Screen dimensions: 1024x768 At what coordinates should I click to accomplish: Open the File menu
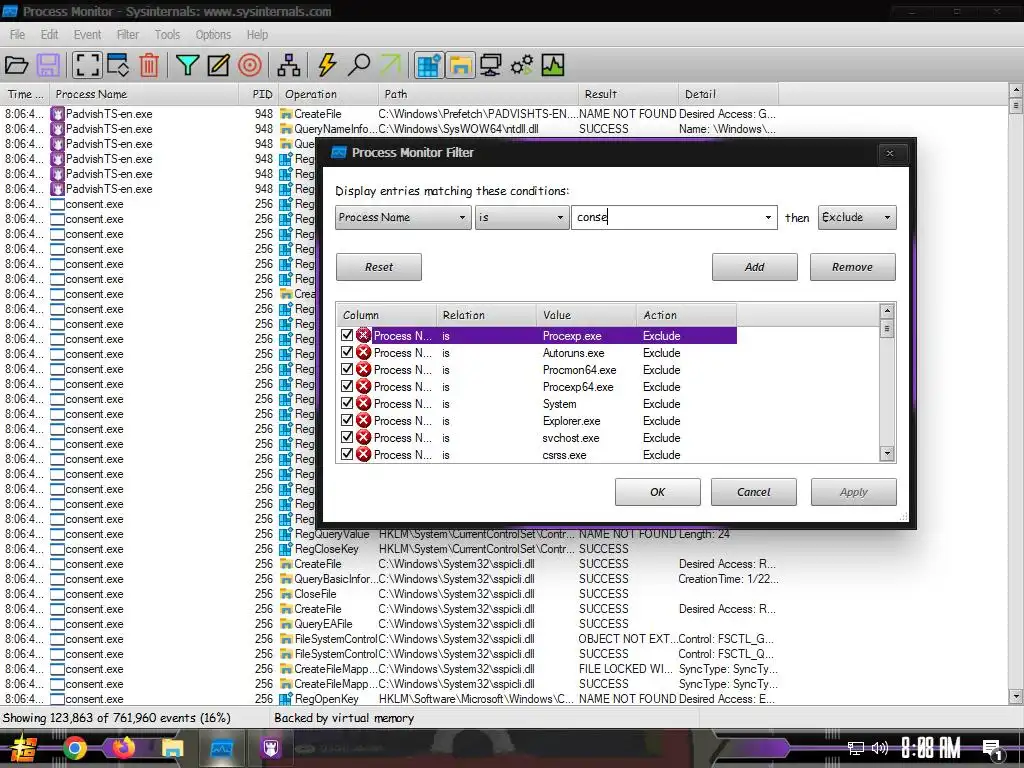[18, 35]
